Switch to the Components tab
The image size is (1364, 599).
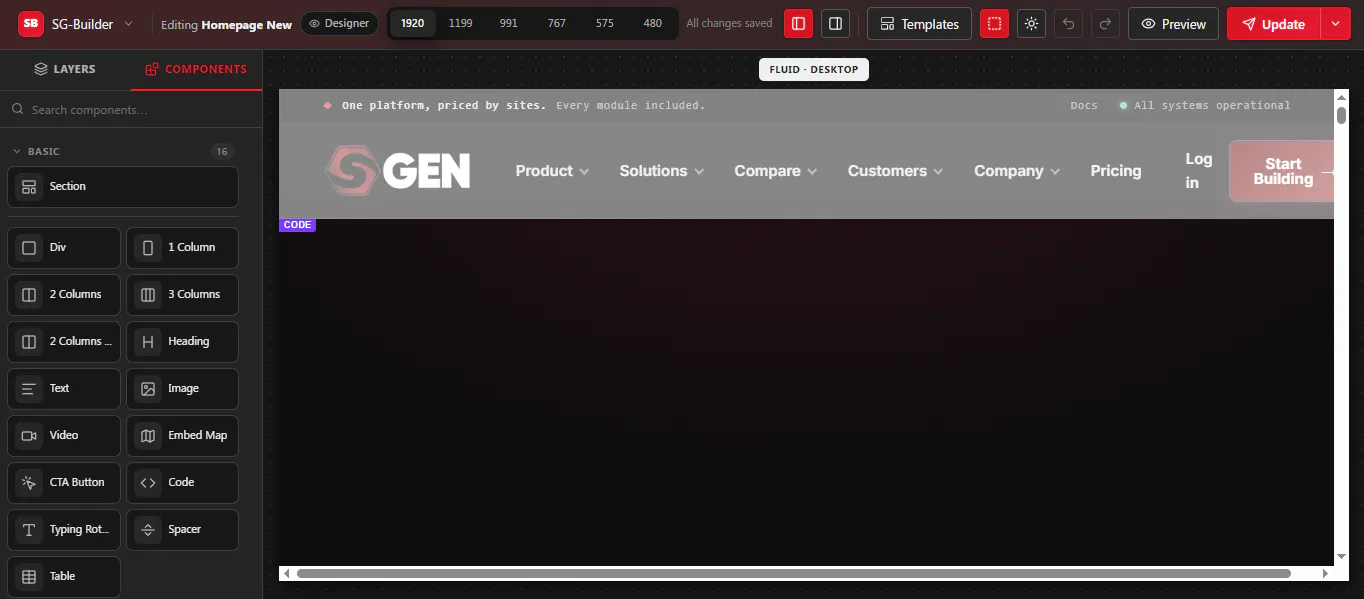[196, 69]
